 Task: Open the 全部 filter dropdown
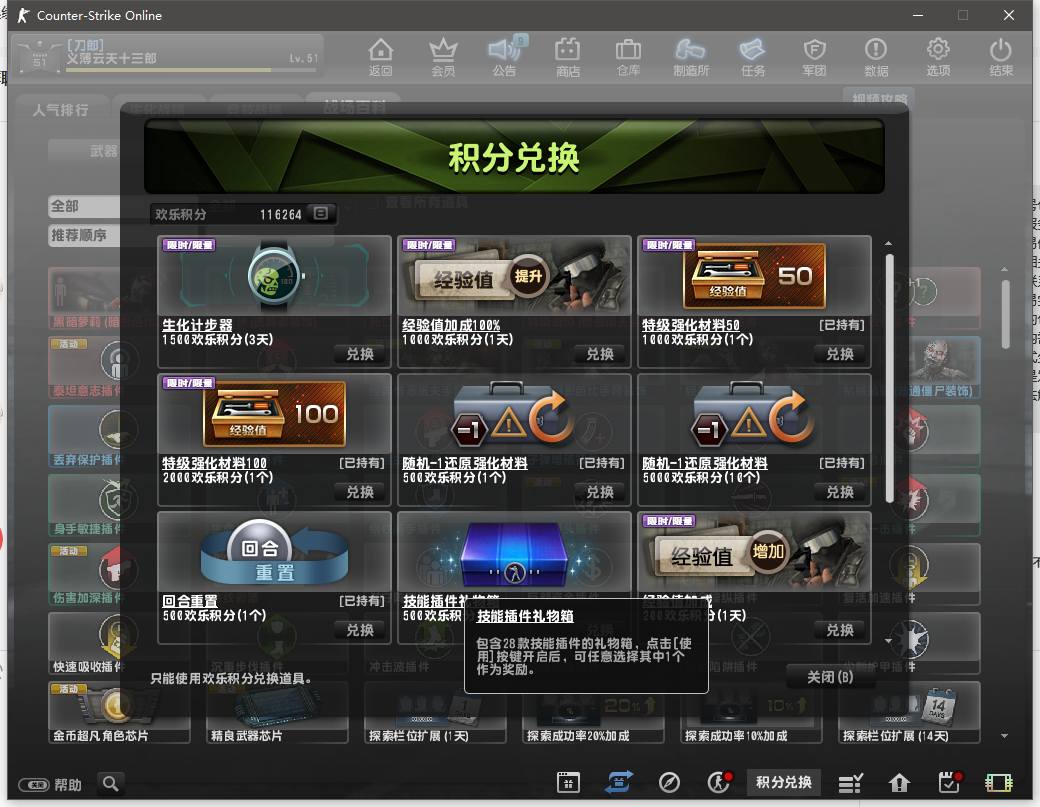[x=84, y=206]
